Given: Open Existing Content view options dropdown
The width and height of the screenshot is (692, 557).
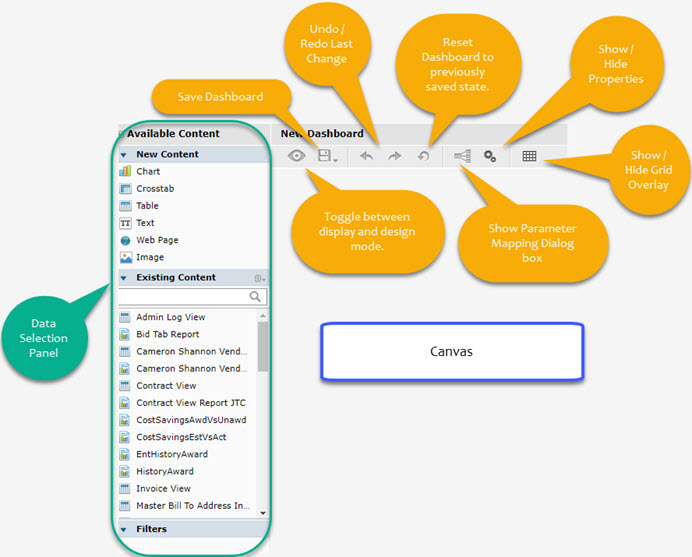Looking at the screenshot, I should (x=260, y=278).
